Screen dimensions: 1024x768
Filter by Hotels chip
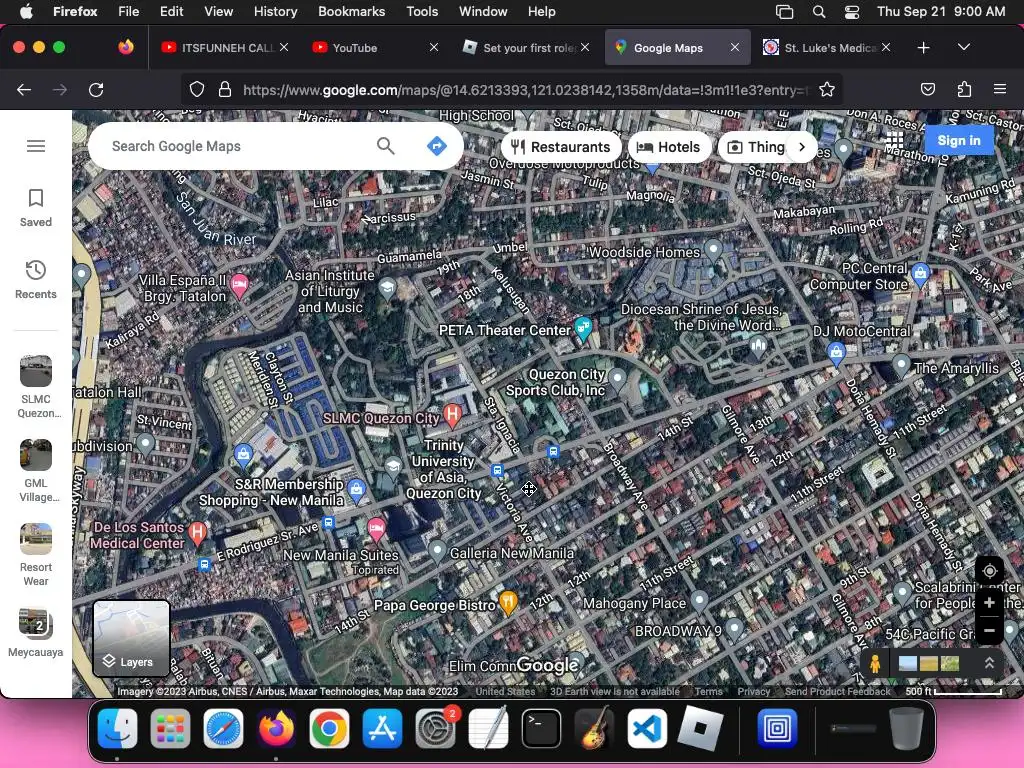click(669, 147)
